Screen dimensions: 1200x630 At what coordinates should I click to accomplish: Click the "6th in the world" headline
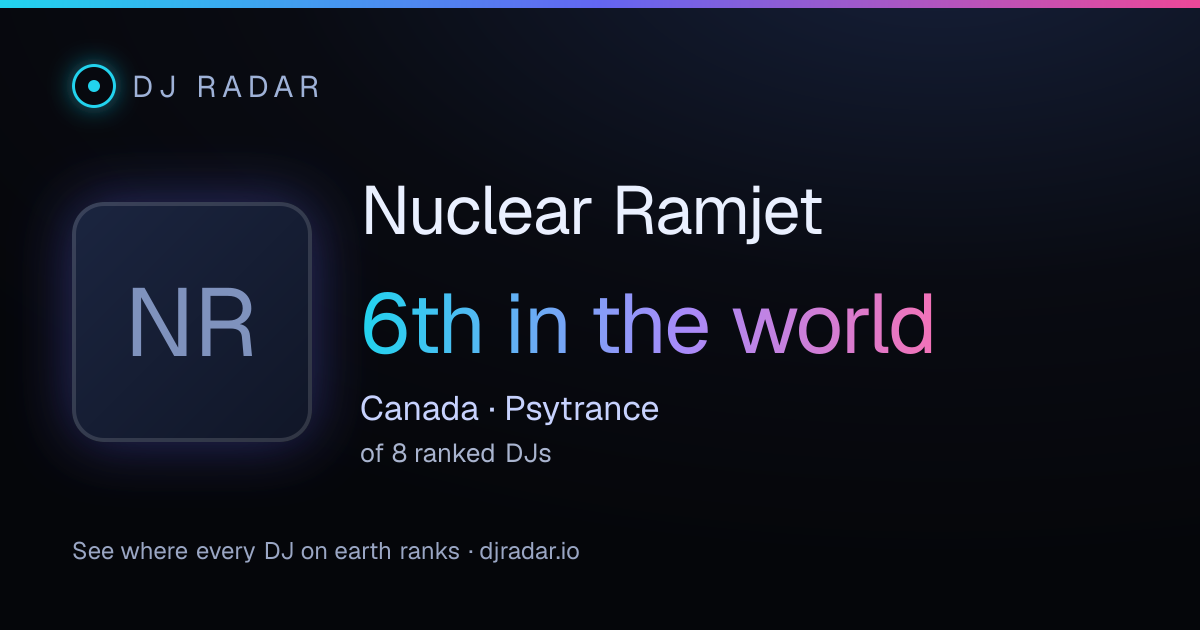tap(648, 324)
